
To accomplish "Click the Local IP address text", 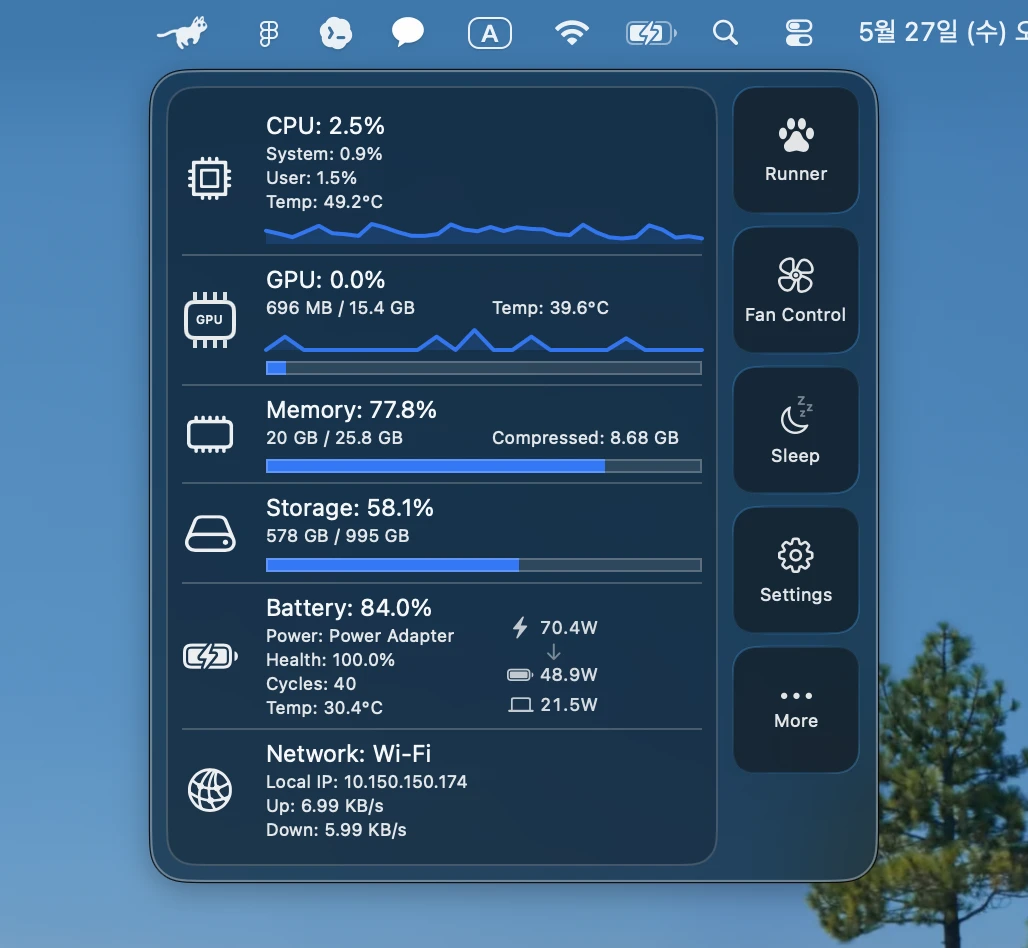I will pos(366,781).
